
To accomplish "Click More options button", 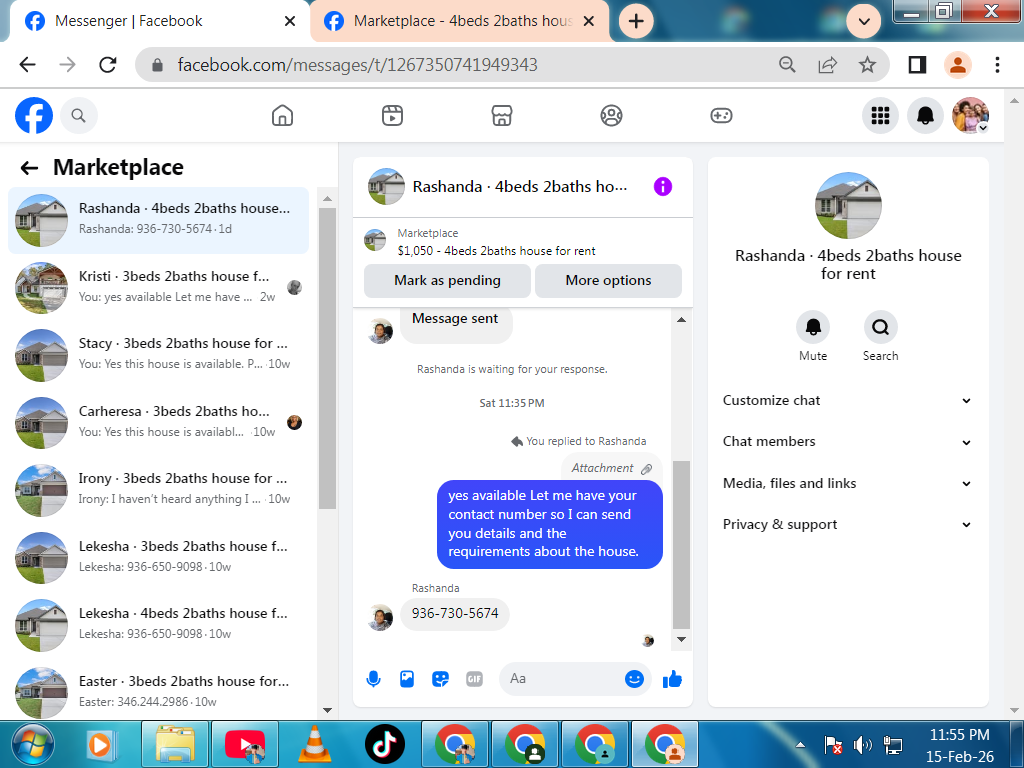I will coord(608,281).
